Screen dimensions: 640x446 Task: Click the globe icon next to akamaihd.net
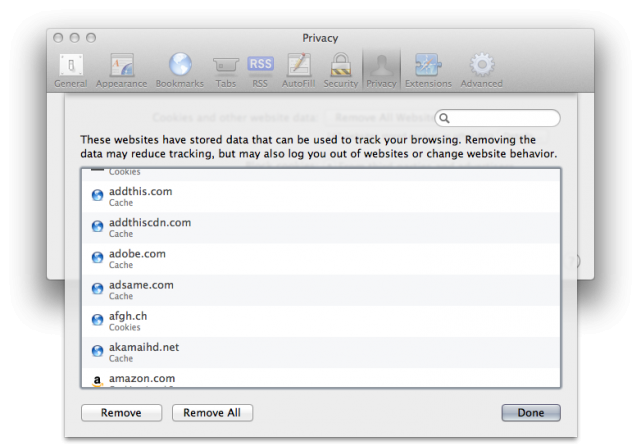(97, 351)
